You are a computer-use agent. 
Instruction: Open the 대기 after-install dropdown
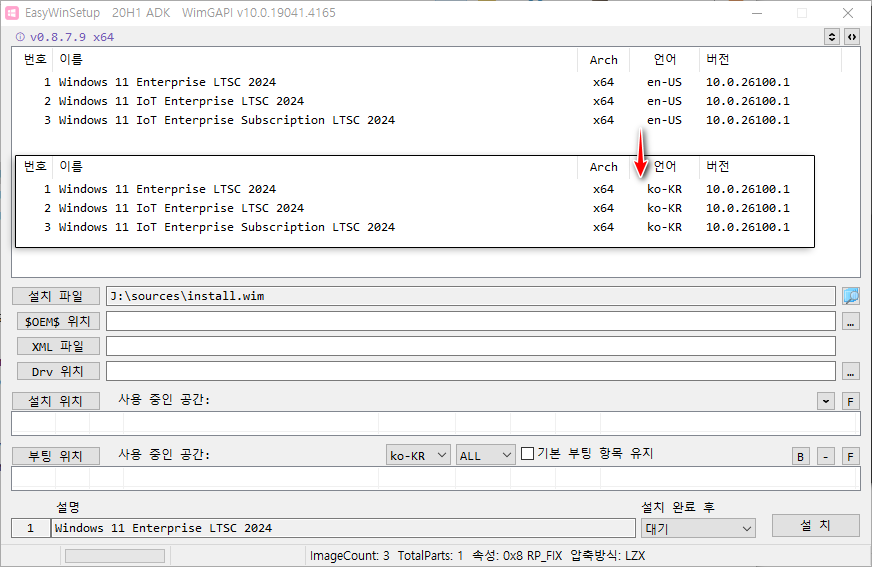tap(698, 528)
